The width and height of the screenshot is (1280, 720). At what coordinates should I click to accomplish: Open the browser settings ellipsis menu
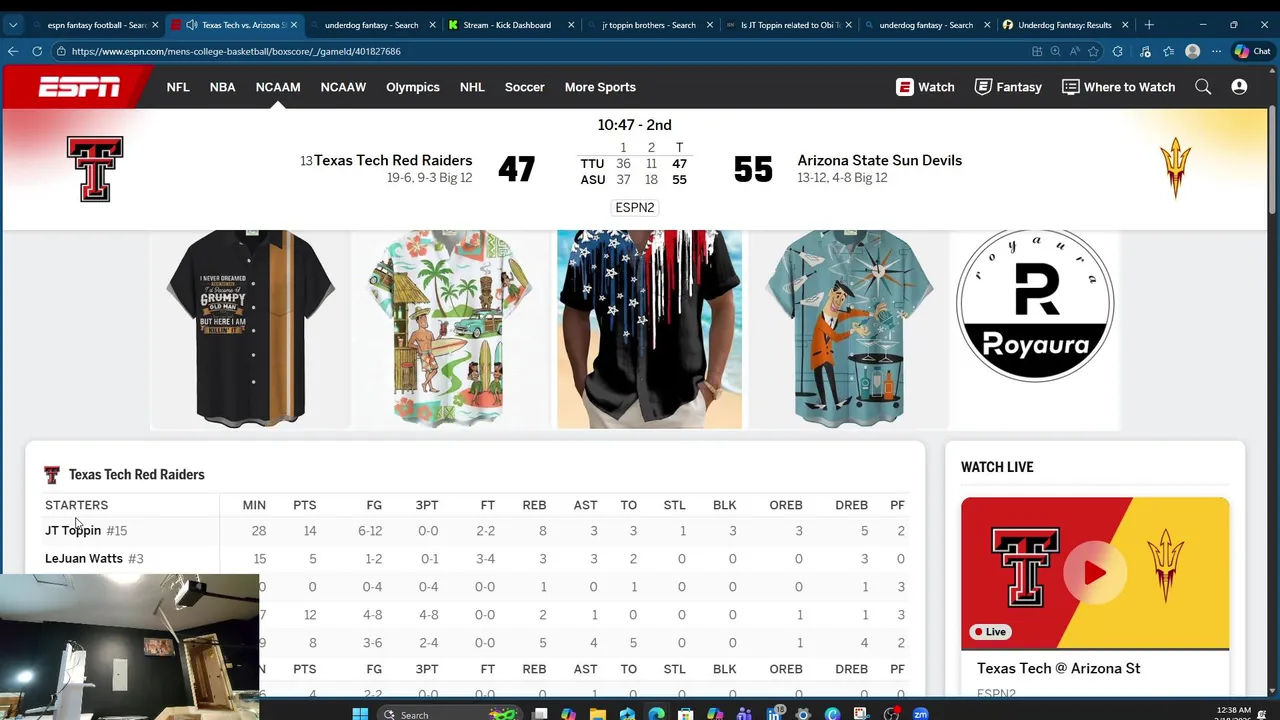click(1216, 51)
